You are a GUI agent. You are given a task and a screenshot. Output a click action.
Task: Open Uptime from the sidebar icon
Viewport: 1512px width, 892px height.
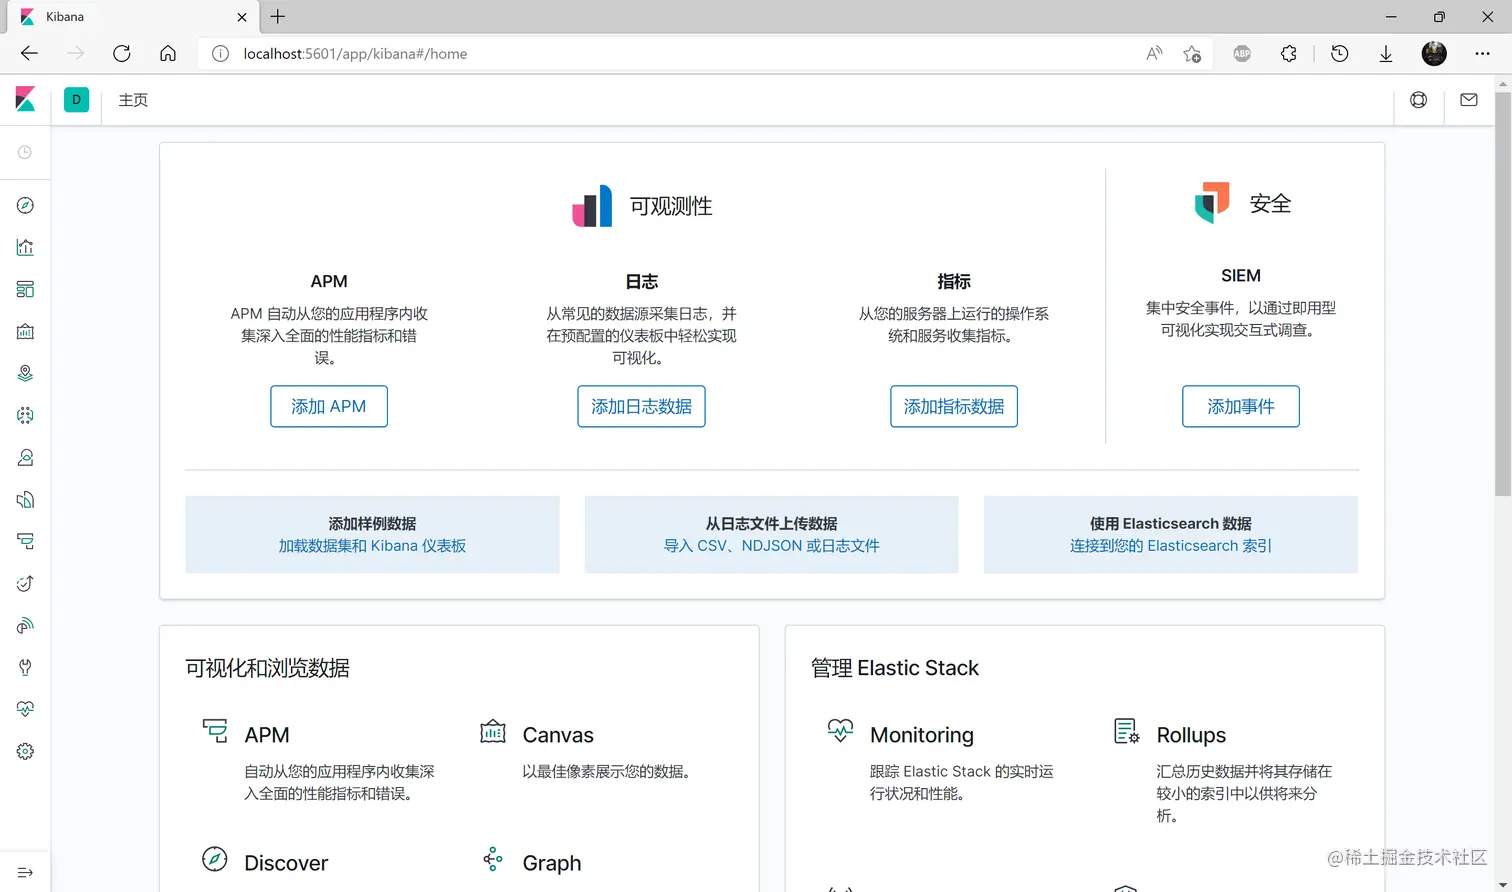click(26, 583)
